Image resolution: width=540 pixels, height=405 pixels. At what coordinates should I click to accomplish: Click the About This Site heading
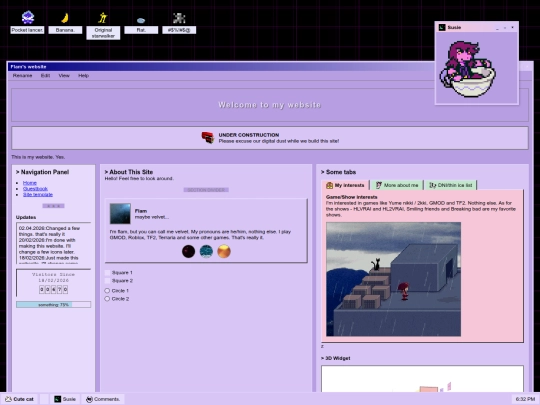(129, 172)
